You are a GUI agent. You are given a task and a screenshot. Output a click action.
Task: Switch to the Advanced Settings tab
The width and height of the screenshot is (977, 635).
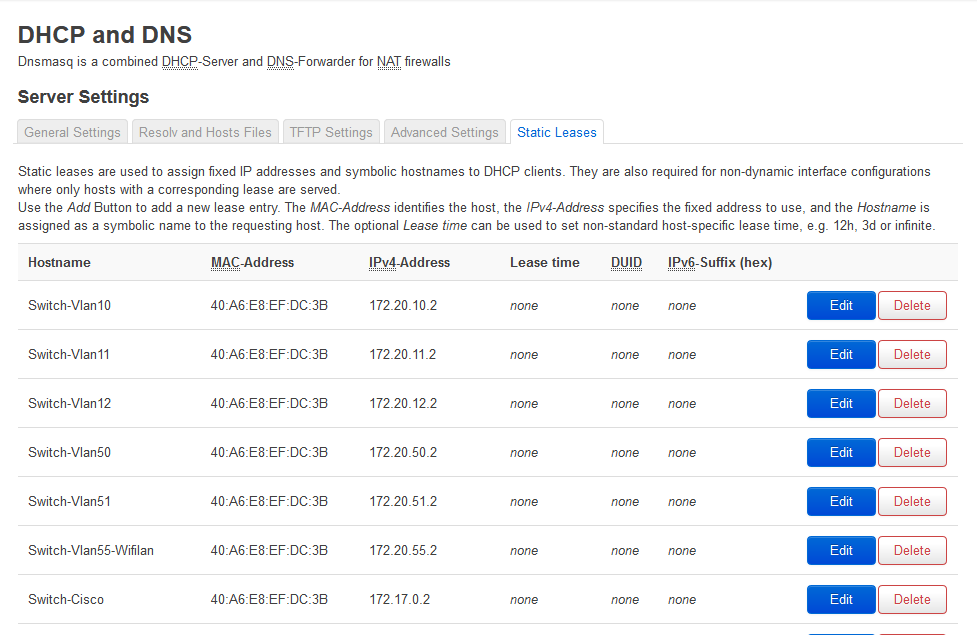[x=444, y=131]
